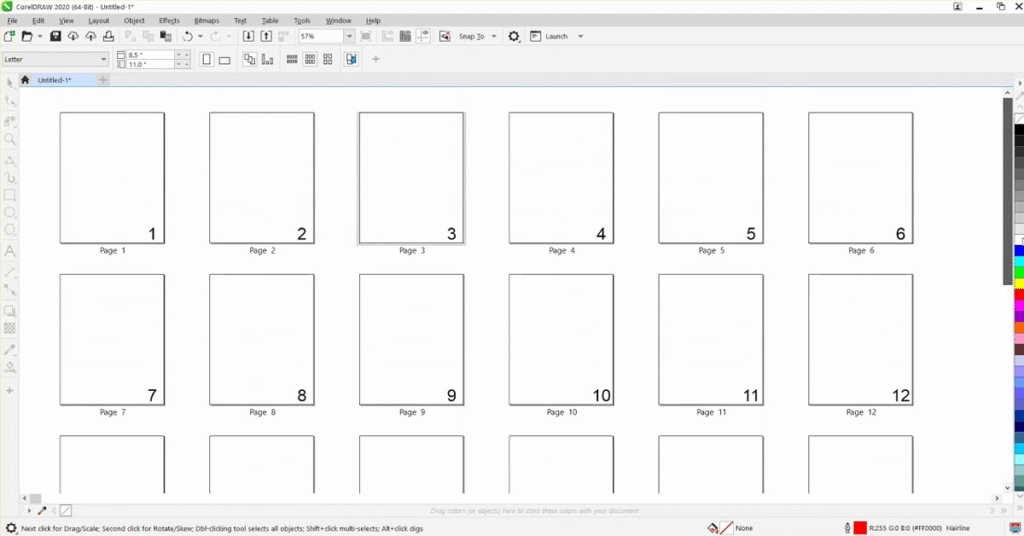
Task: Click the Import icon
Action: point(248,37)
